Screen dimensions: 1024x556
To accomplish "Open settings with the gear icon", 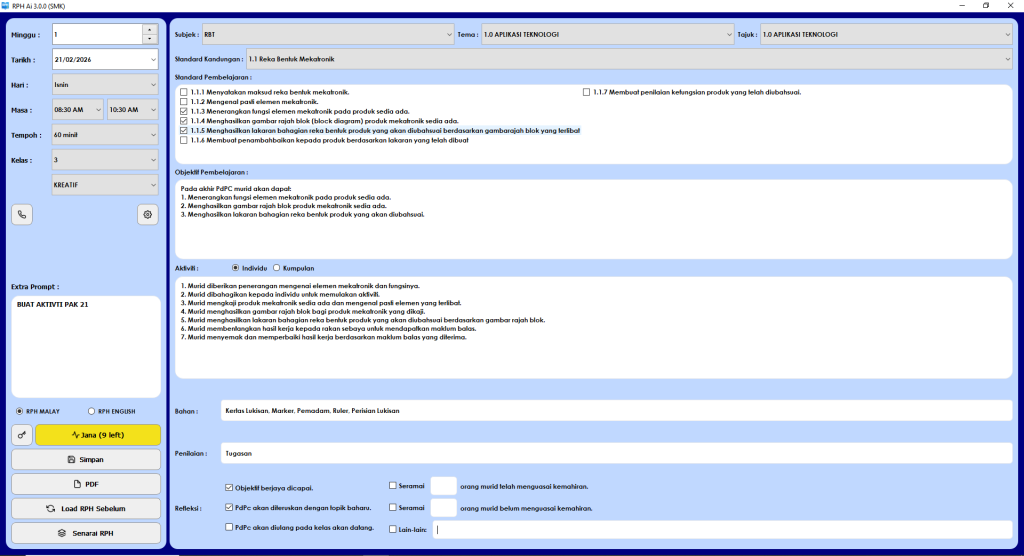I will click(148, 214).
